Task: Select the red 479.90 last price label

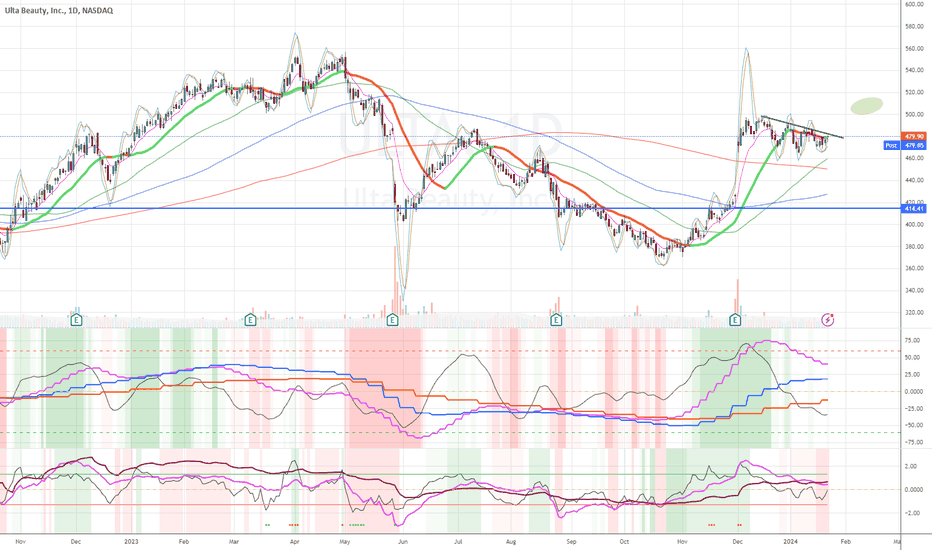Action: tap(913, 136)
